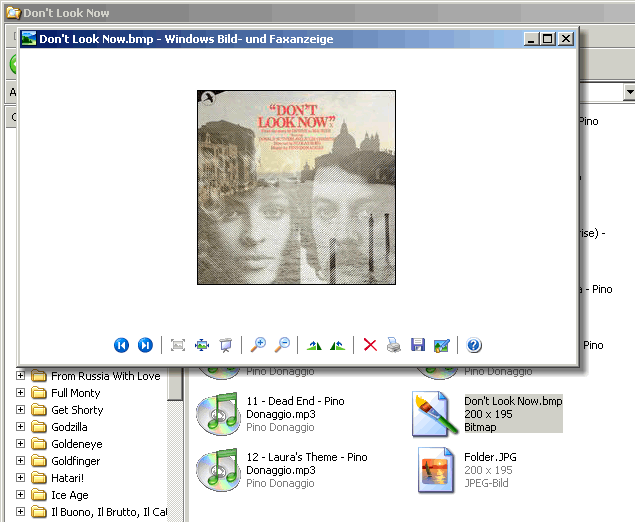Click 12 - Laura's Theme file name
635x522 pixels.
coord(307,463)
